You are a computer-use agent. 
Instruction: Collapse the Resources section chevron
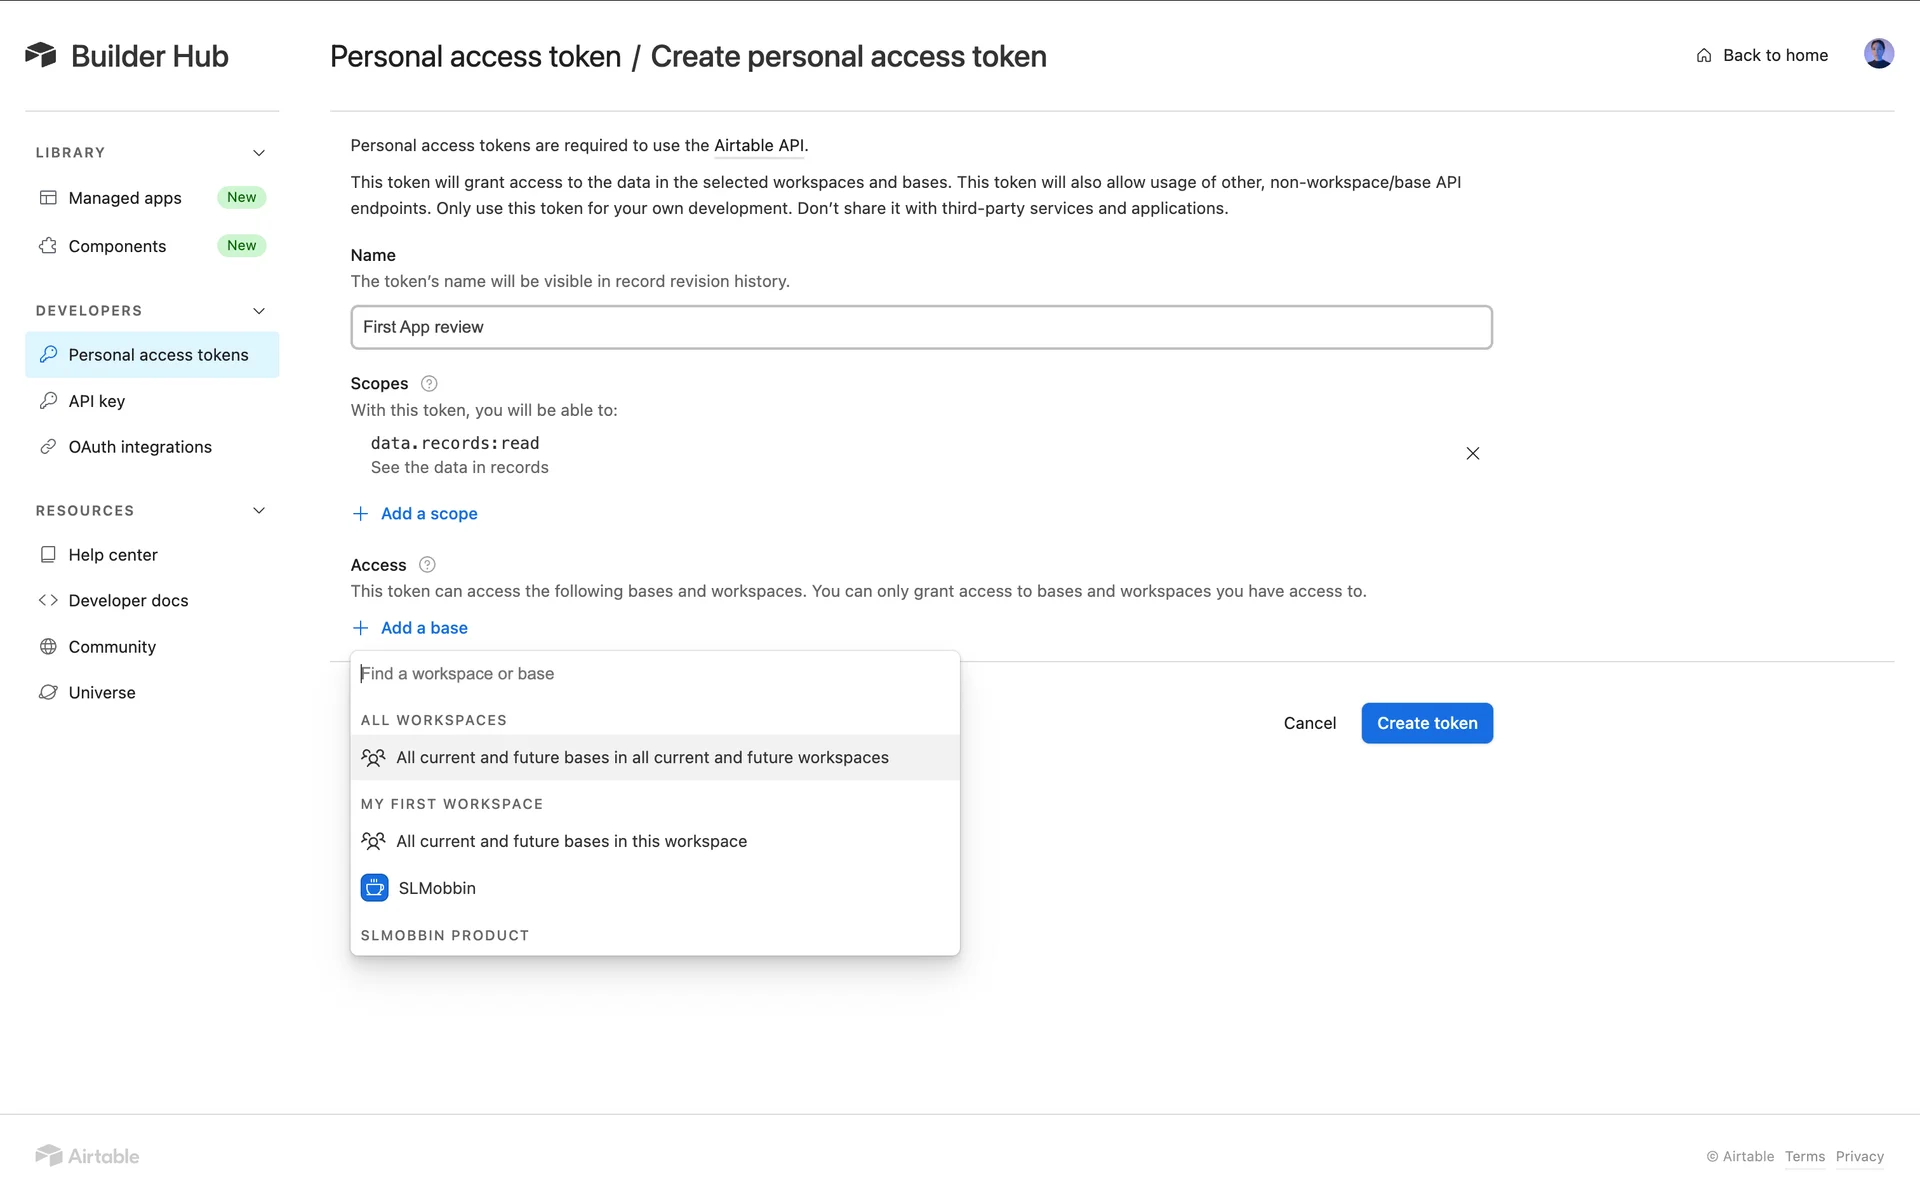[x=259, y=511]
